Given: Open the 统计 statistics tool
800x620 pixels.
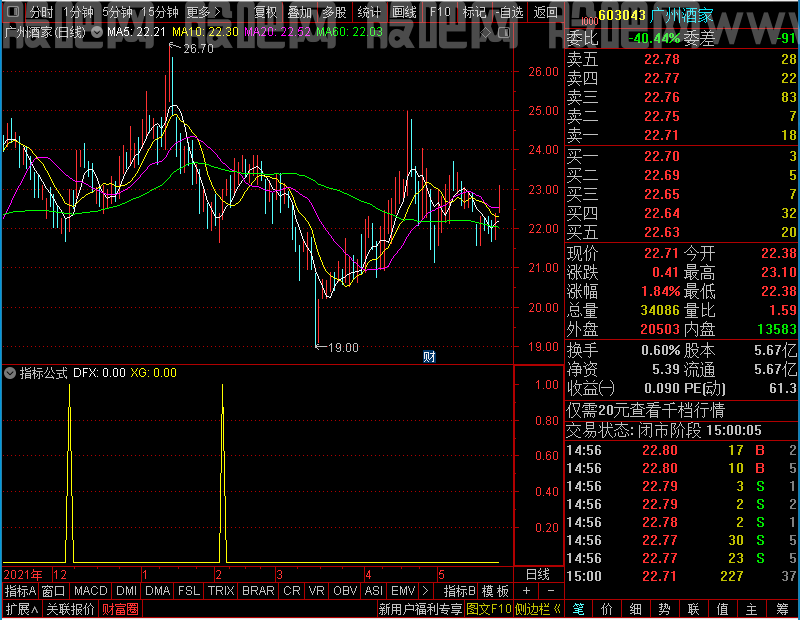Looking at the screenshot, I should pos(369,12).
